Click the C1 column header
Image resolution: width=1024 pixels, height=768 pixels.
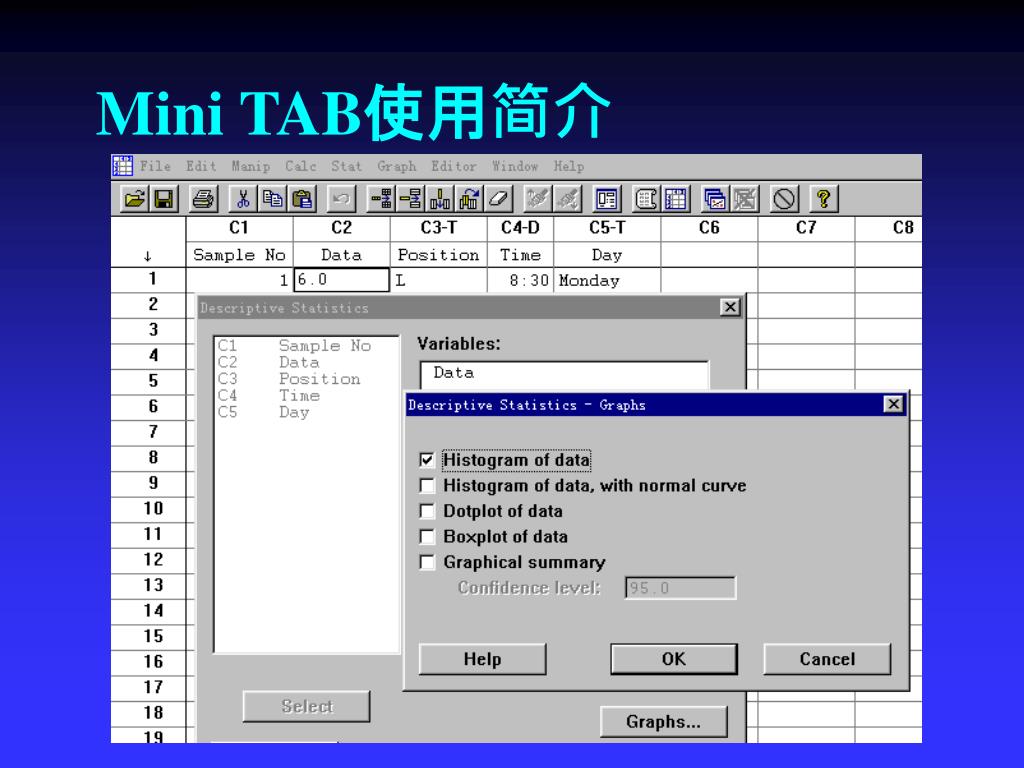[239, 228]
